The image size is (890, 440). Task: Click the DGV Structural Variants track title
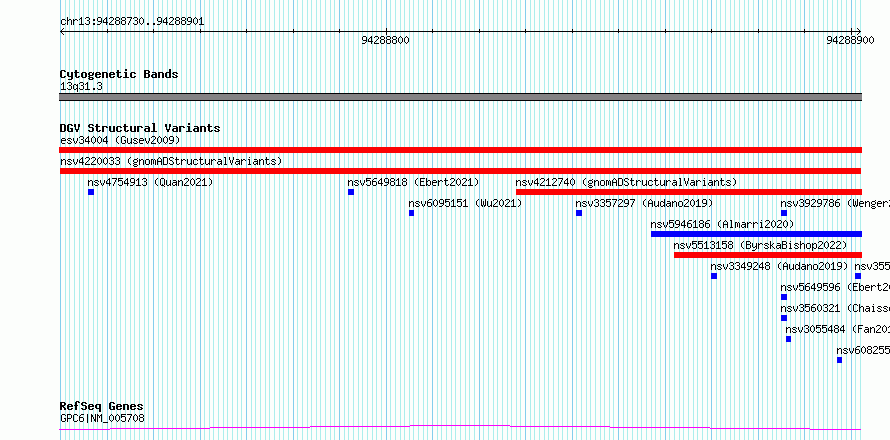(x=140, y=128)
